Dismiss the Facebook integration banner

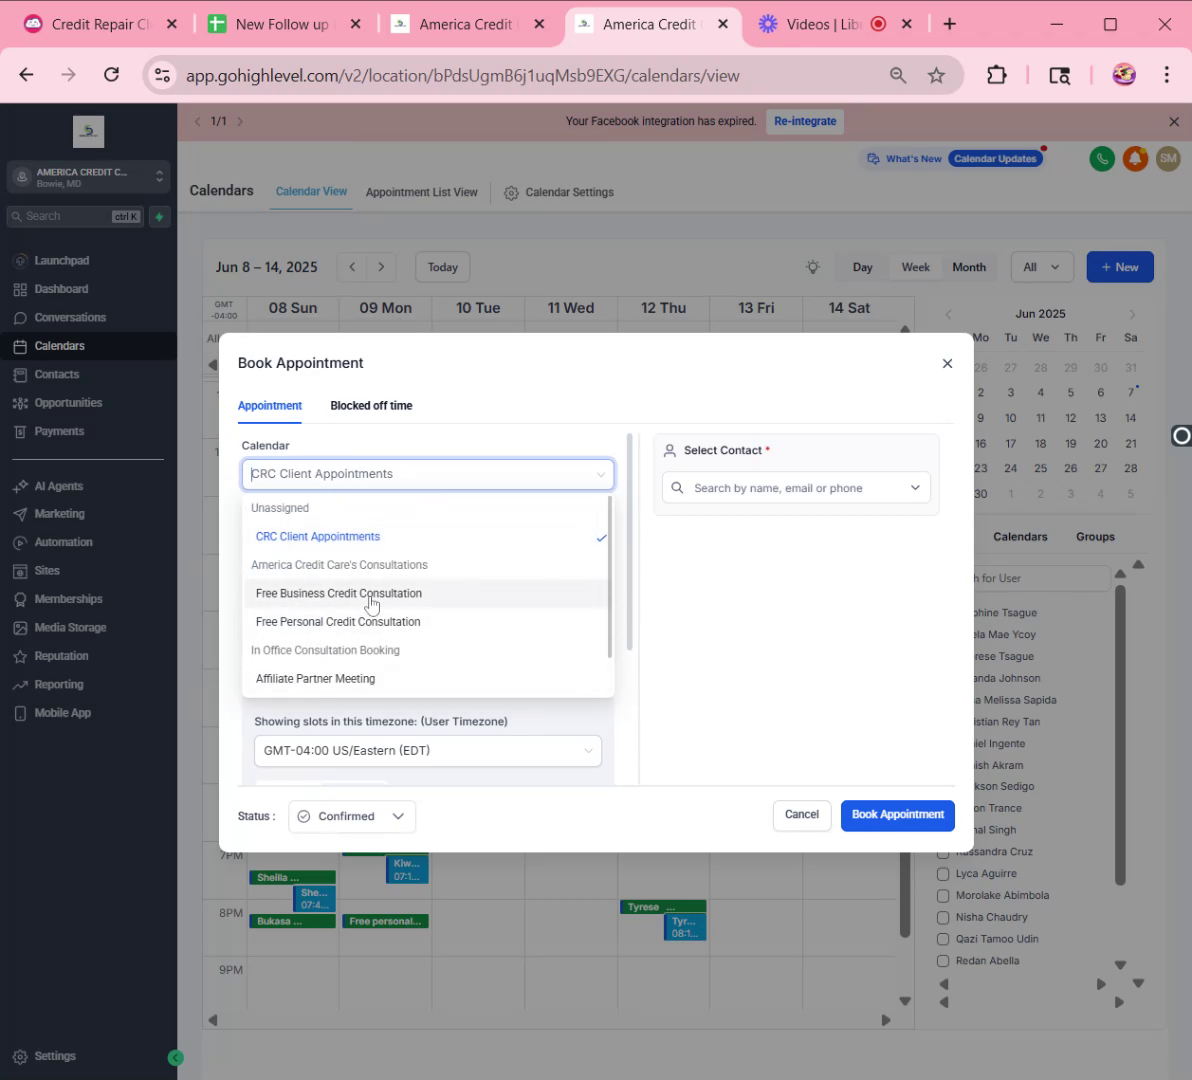click(1174, 122)
